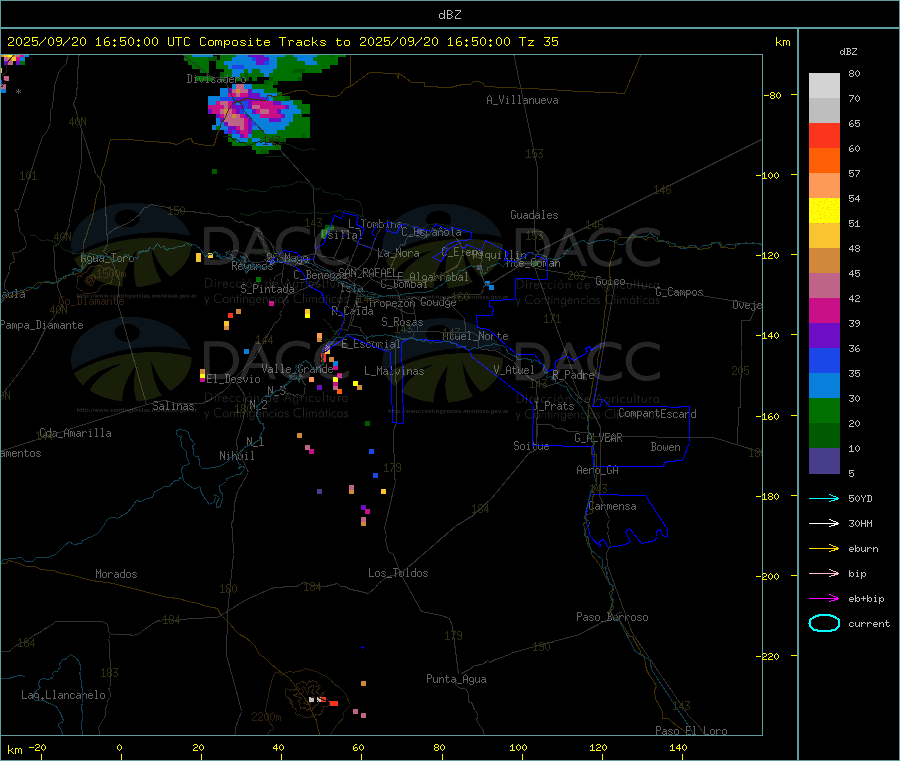Click the dBZ title at top
900x761 pixels.
[x=449, y=15]
